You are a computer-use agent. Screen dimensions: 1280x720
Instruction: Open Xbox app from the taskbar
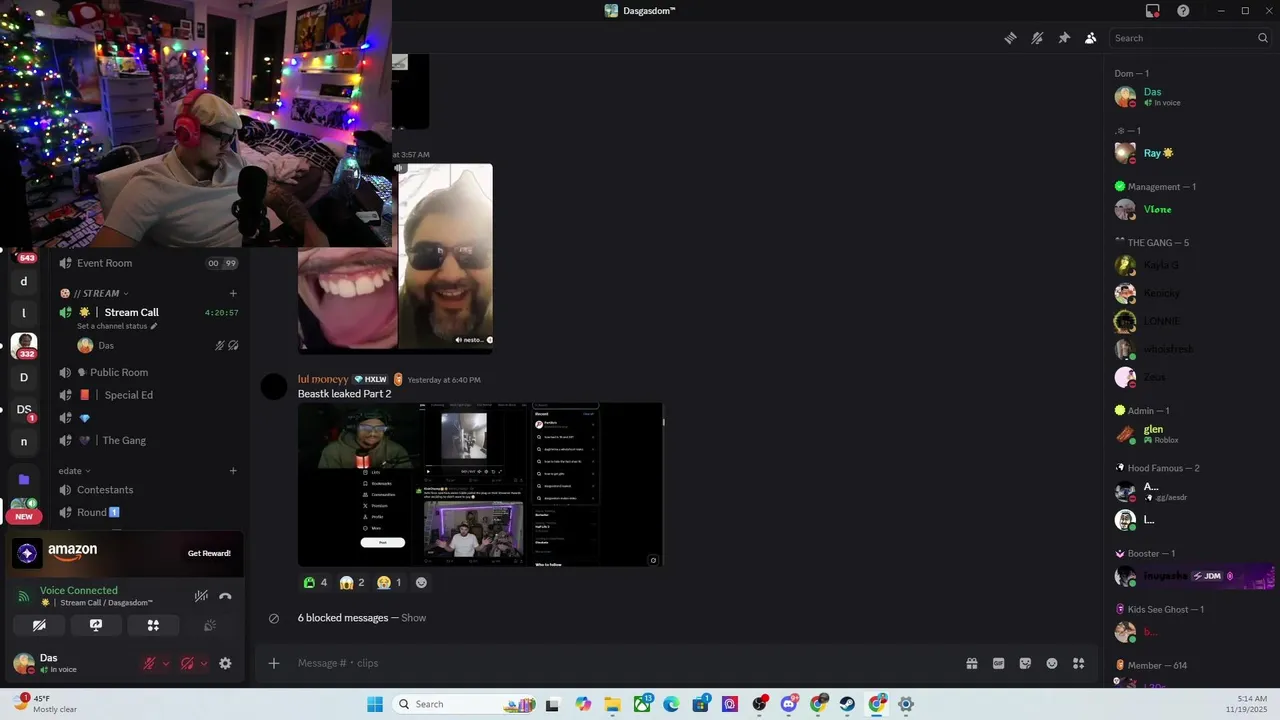(x=642, y=704)
